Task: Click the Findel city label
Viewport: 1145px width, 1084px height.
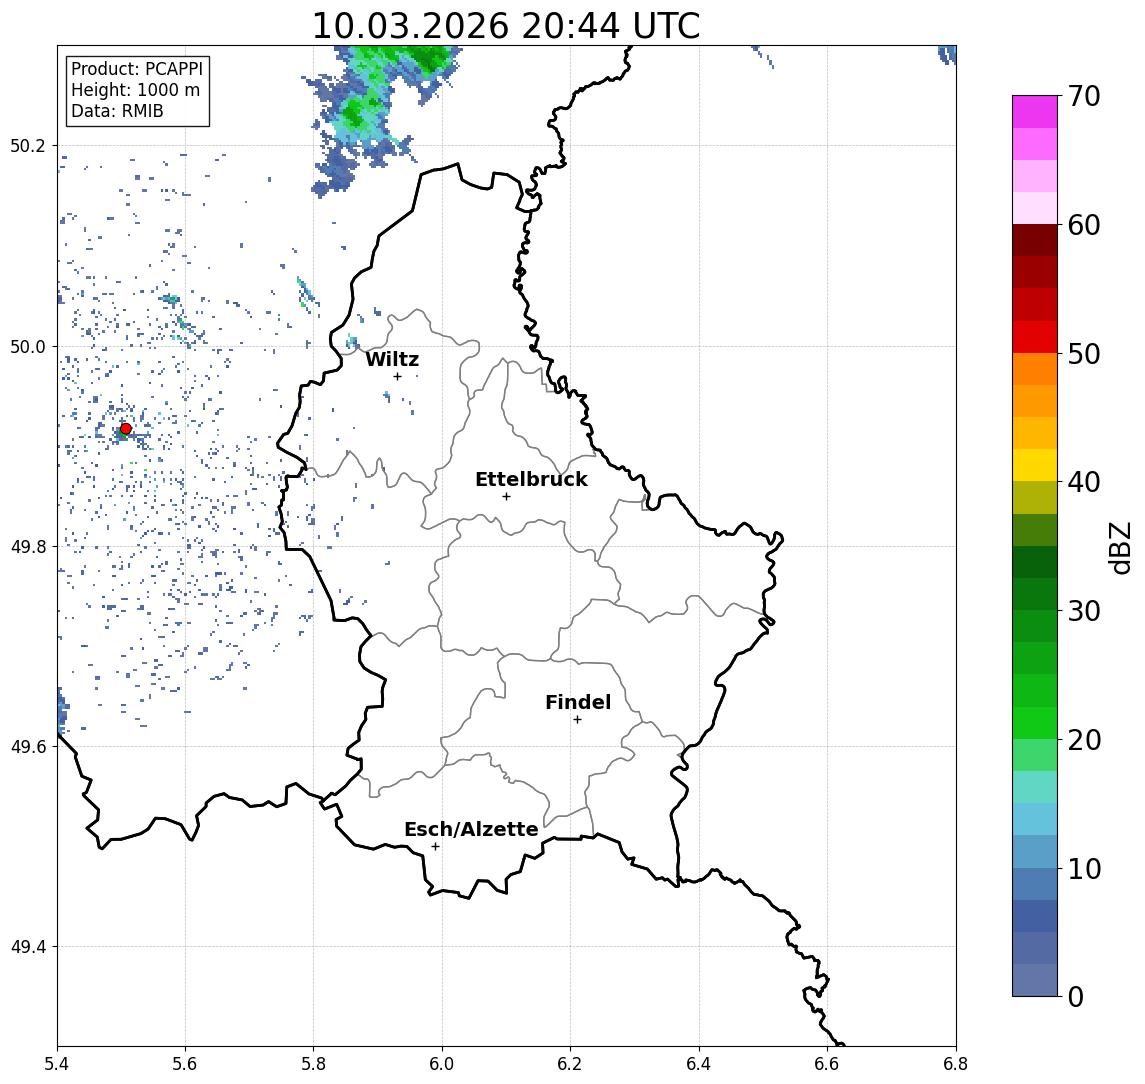Action: [x=578, y=702]
